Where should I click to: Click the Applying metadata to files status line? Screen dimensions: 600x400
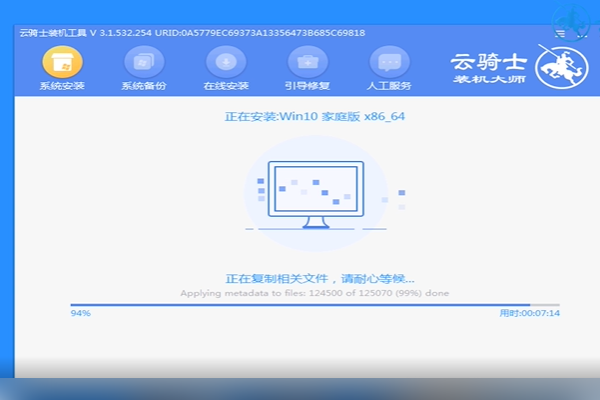(315, 293)
